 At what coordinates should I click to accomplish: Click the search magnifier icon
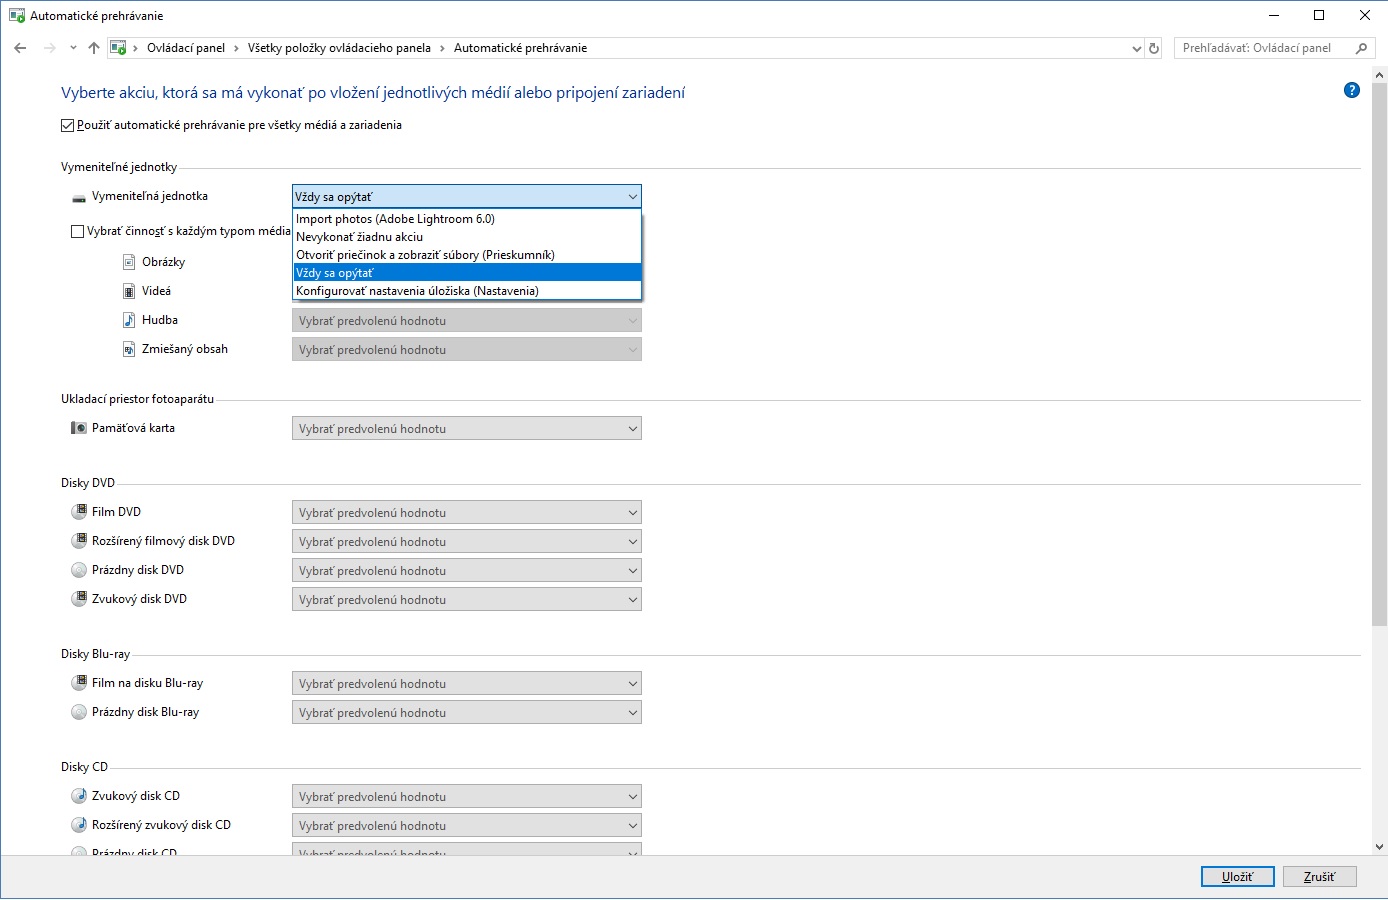coord(1361,48)
